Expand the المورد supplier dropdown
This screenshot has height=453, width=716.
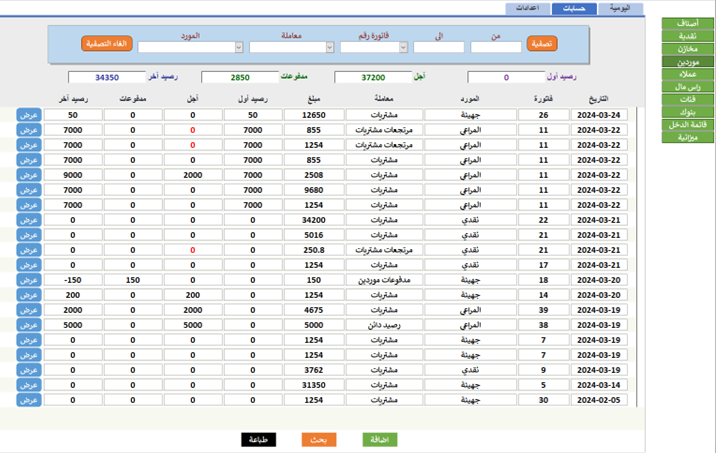[239, 47]
